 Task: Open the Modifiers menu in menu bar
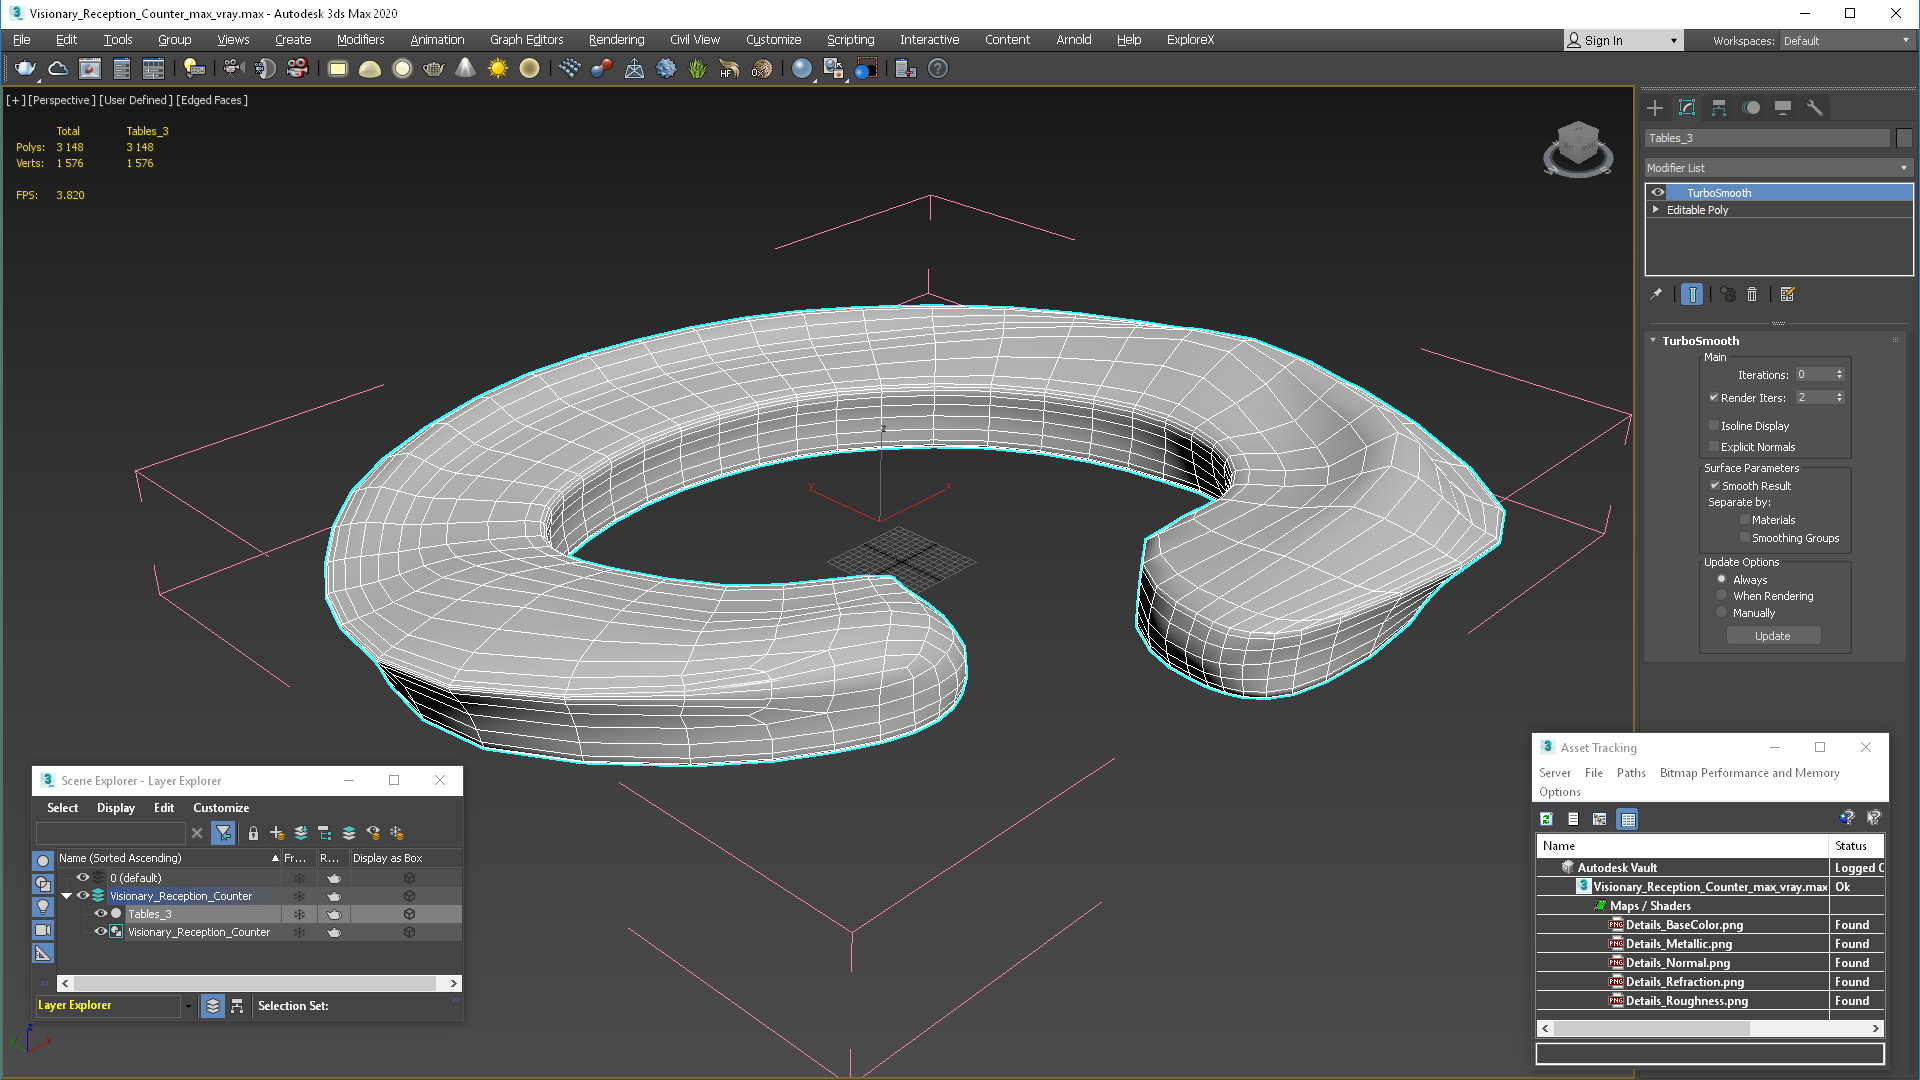click(x=357, y=40)
